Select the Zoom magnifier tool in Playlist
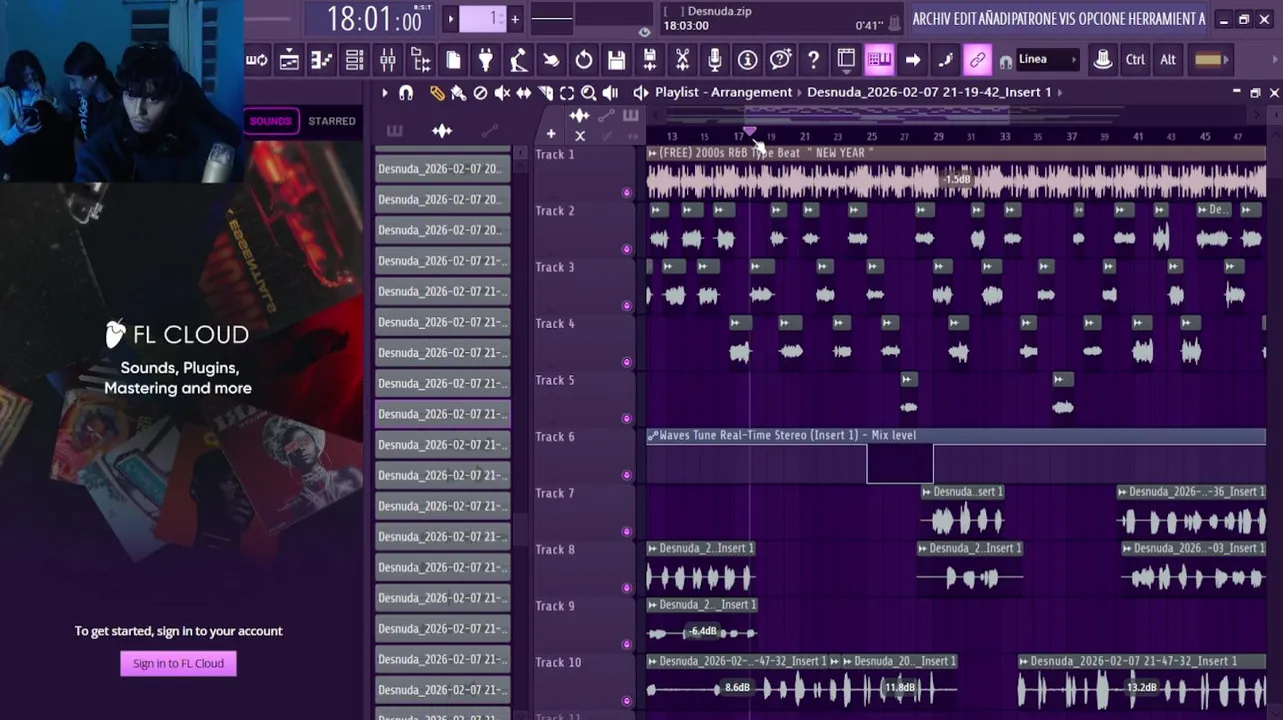The width and height of the screenshot is (1283, 720). 588,92
